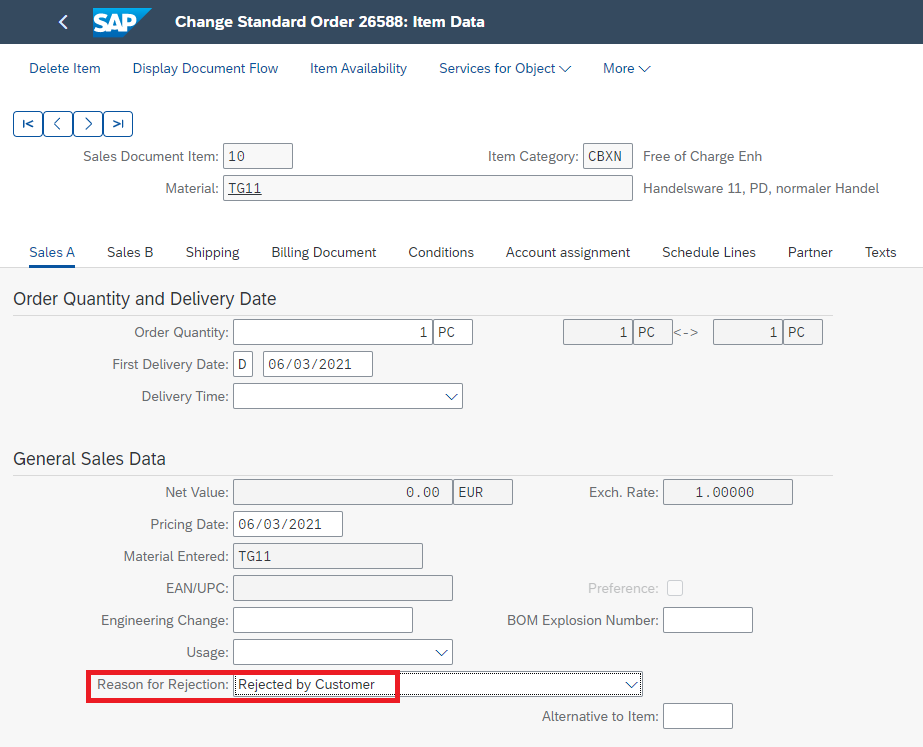
Task: Jump to the last item
Action: click(118, 124)
